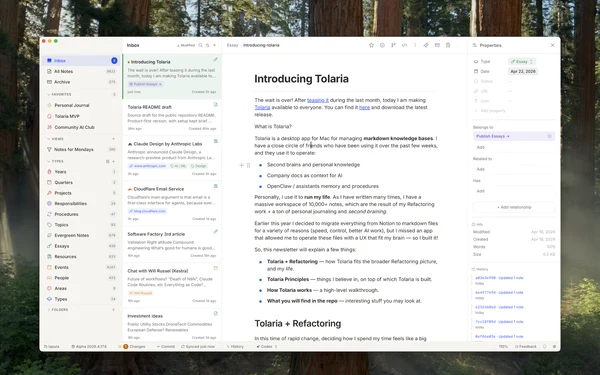This screenshot has width=600, height=375.
Task: Click the circle icon in Publish Essays chip
Action: point(549,136)
